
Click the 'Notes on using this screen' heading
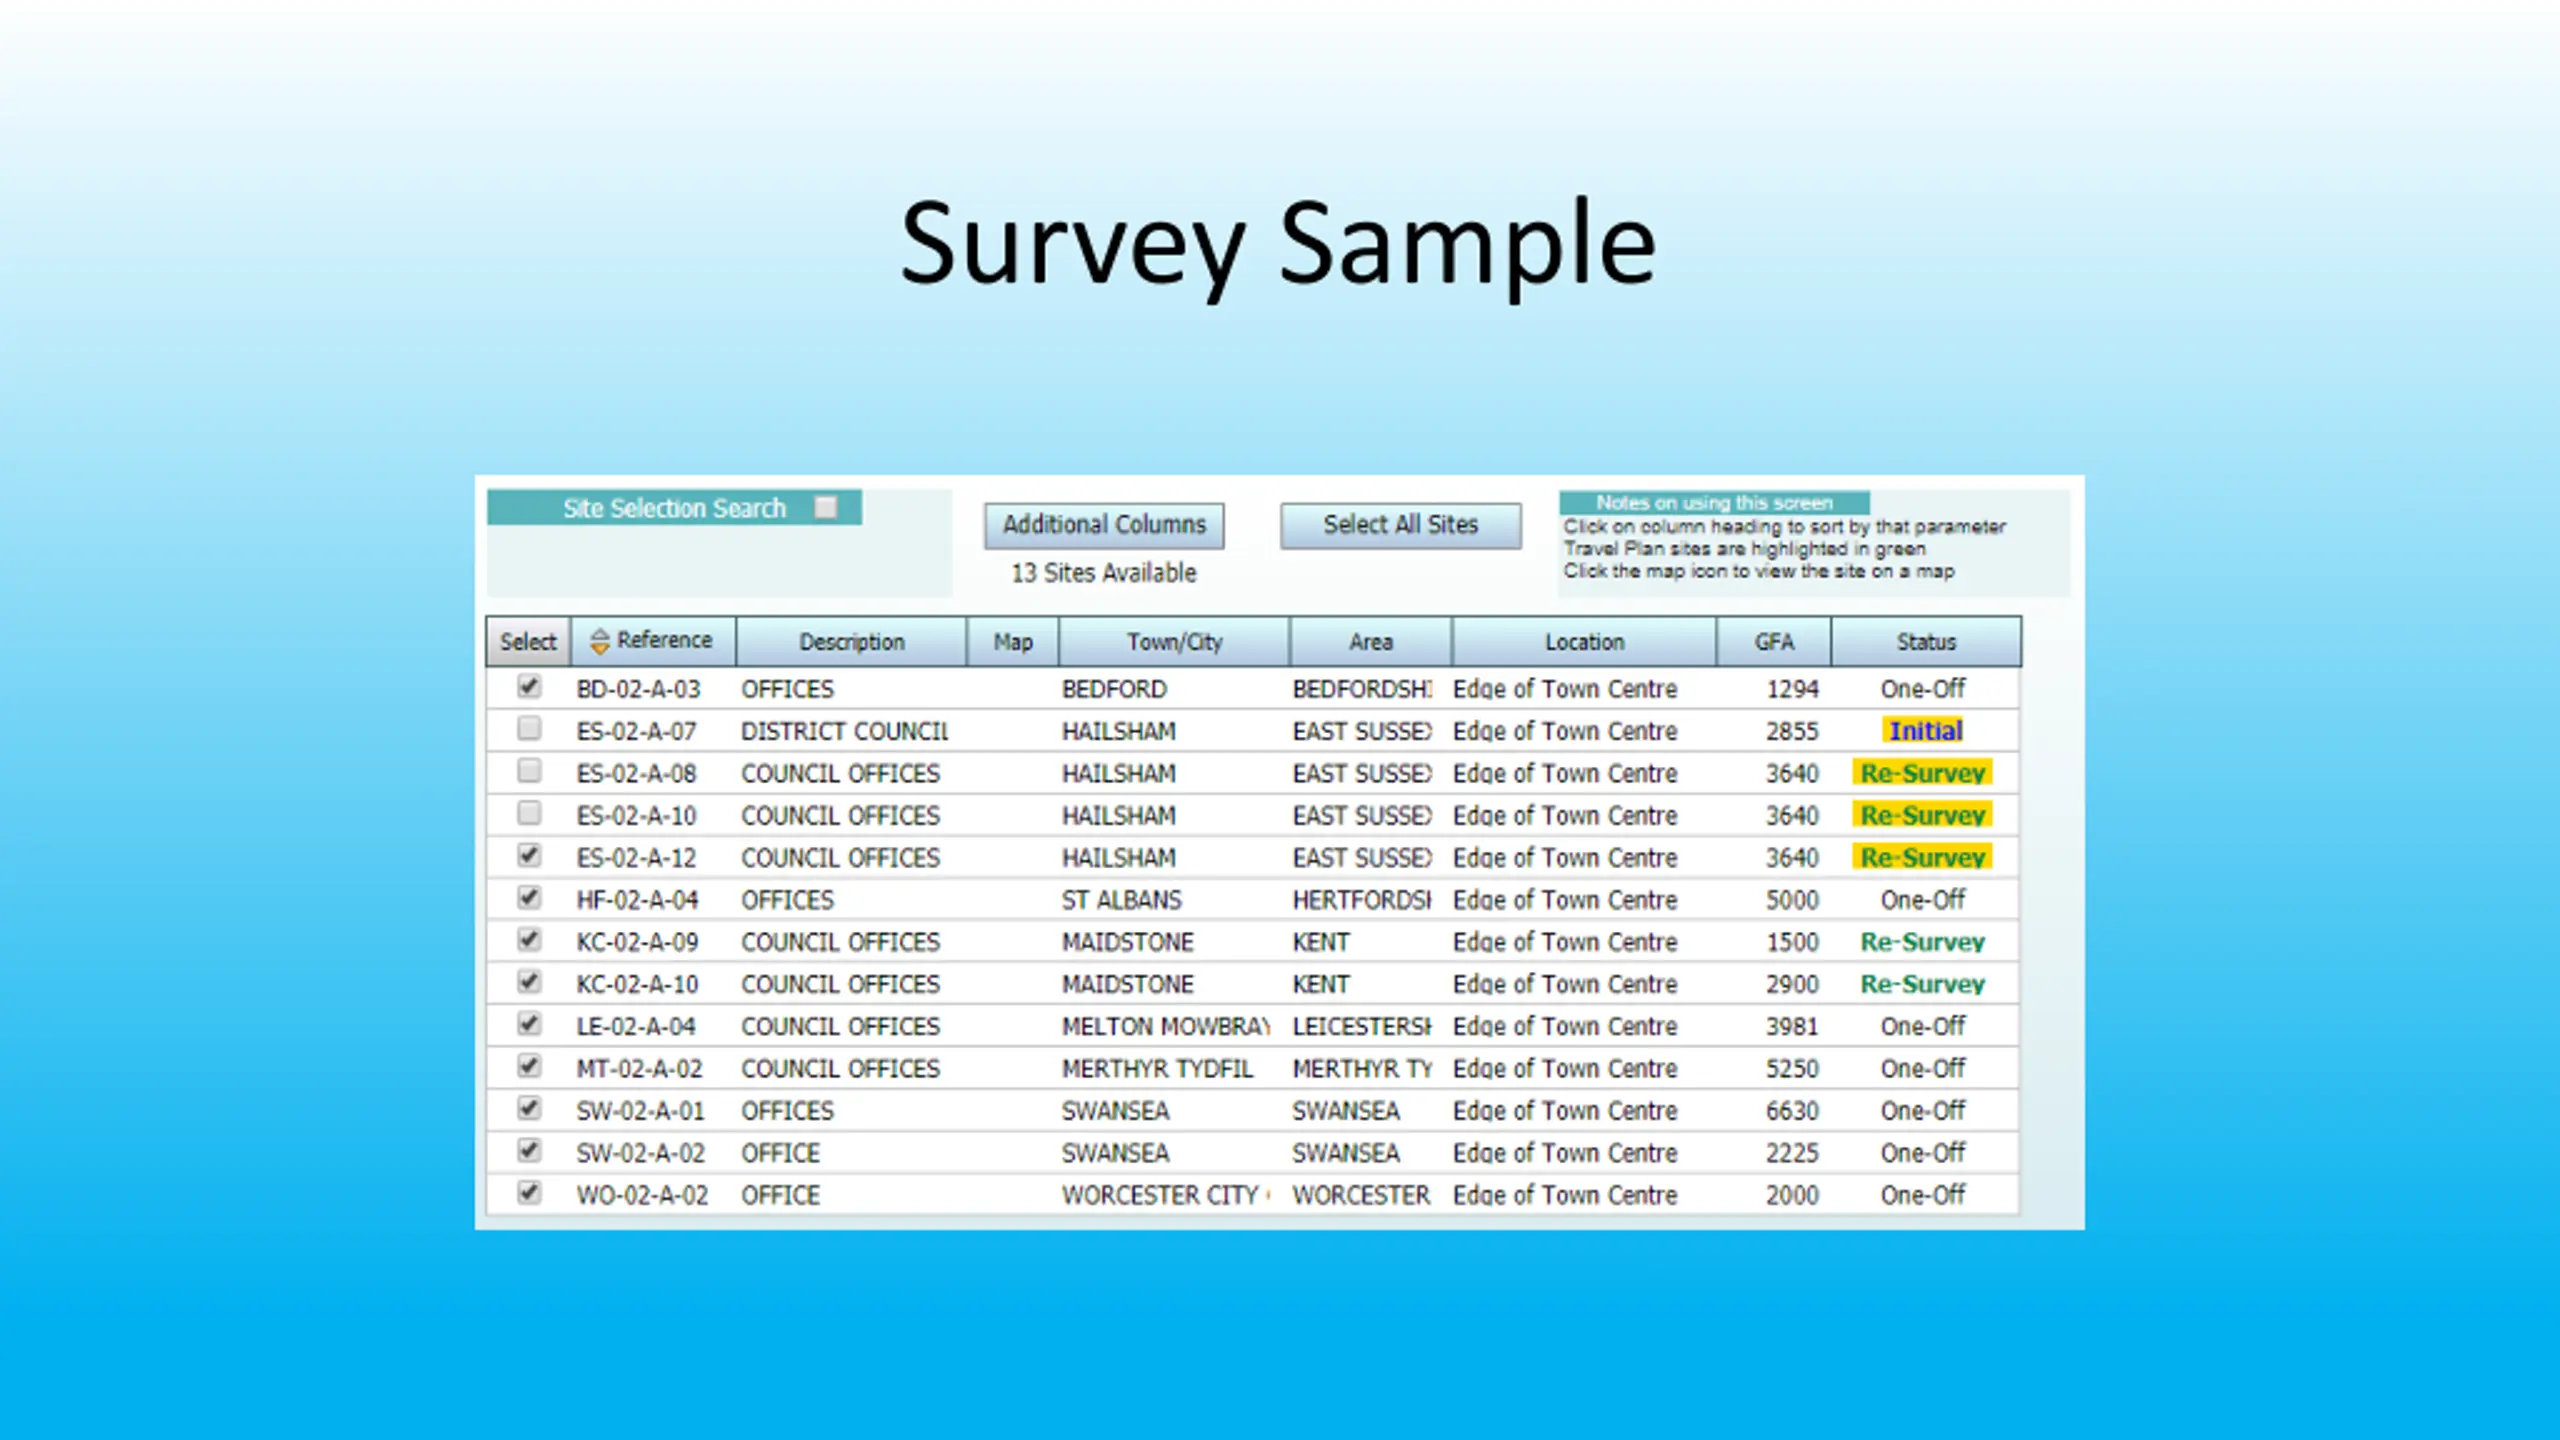tap(1714, 502)
